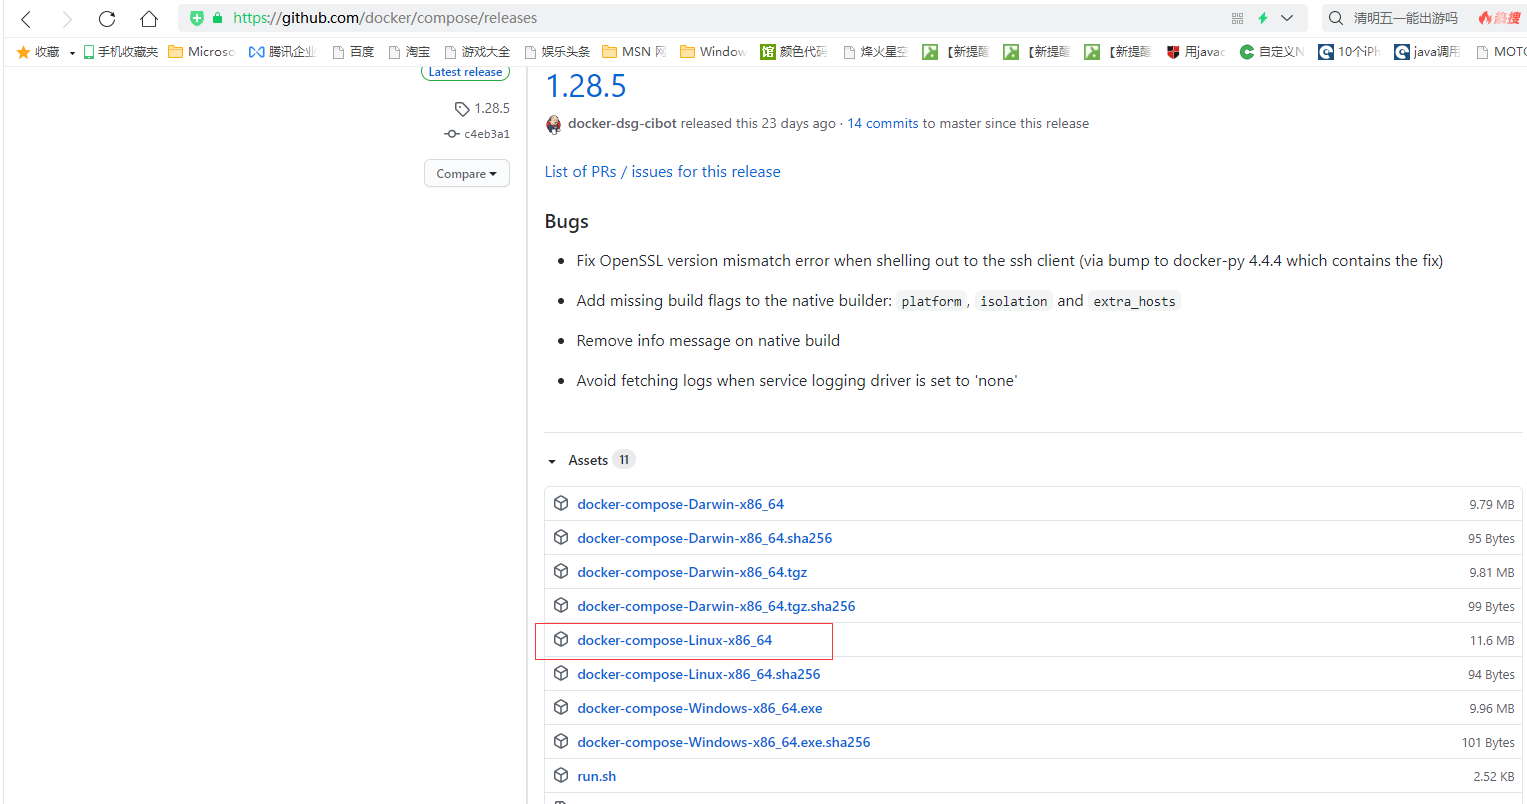This screenshot has height=804, width=1527.
Task: Open 10个PH bookmark
Action: 1349,52
